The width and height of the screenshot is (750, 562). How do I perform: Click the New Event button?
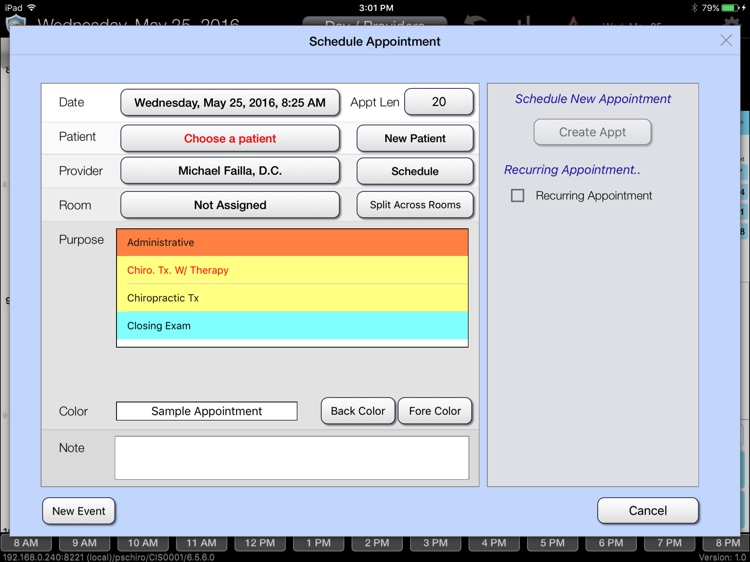(x=79, y=511)
